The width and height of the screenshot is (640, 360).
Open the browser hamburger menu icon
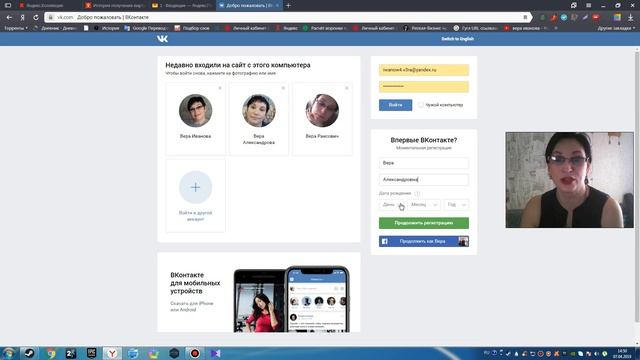[x=588, y=5]
